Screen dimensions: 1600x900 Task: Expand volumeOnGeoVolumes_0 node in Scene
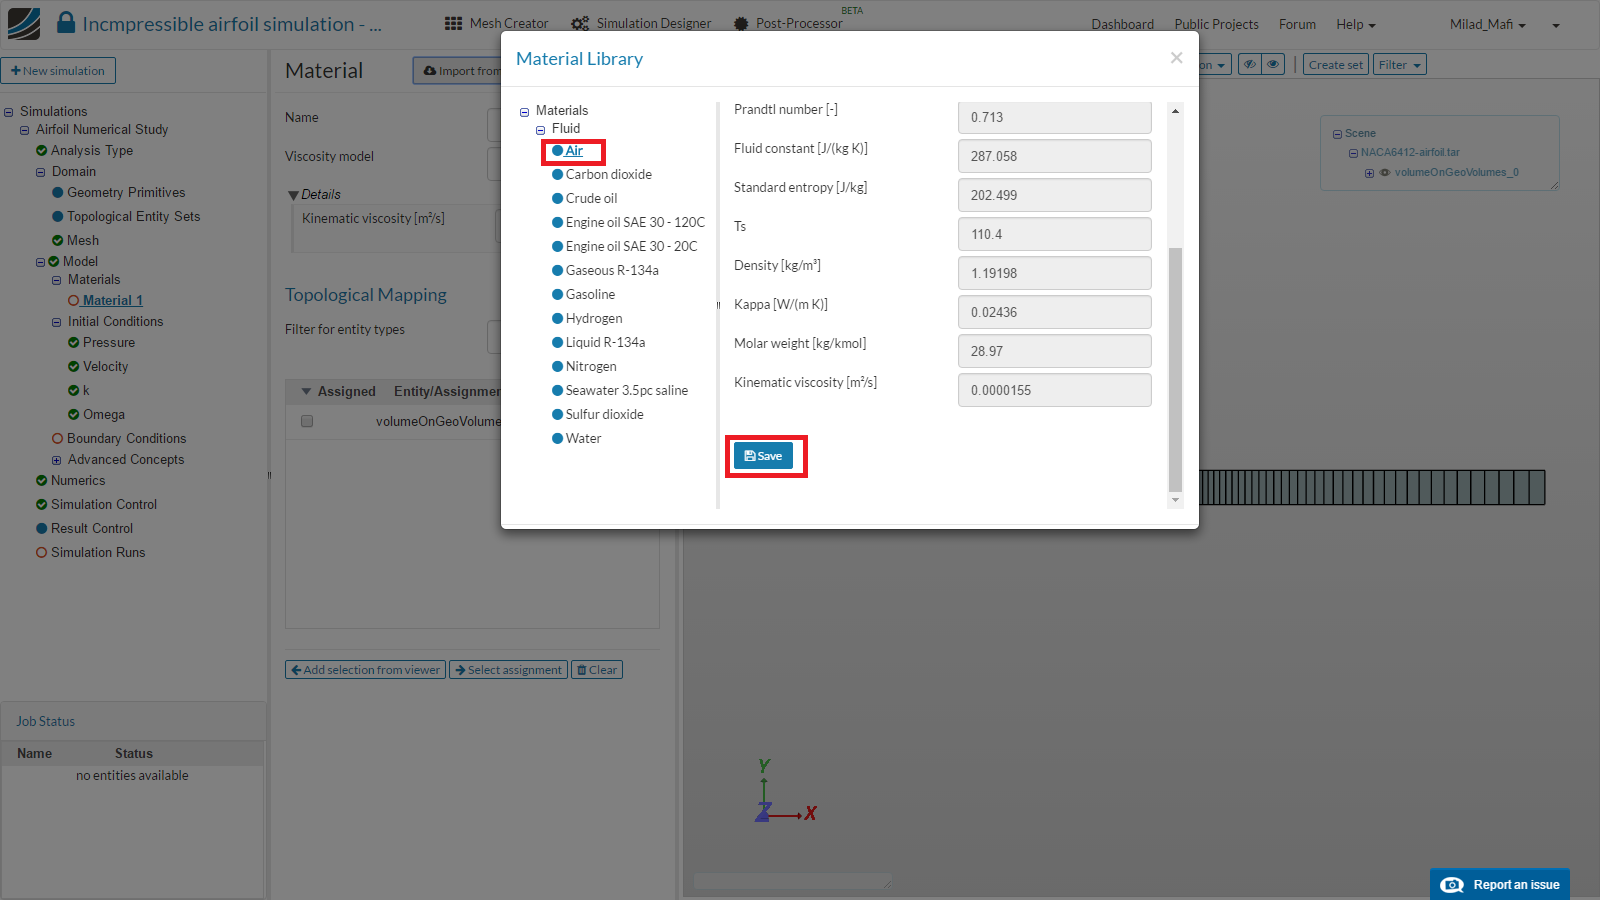click(1369, 173)
